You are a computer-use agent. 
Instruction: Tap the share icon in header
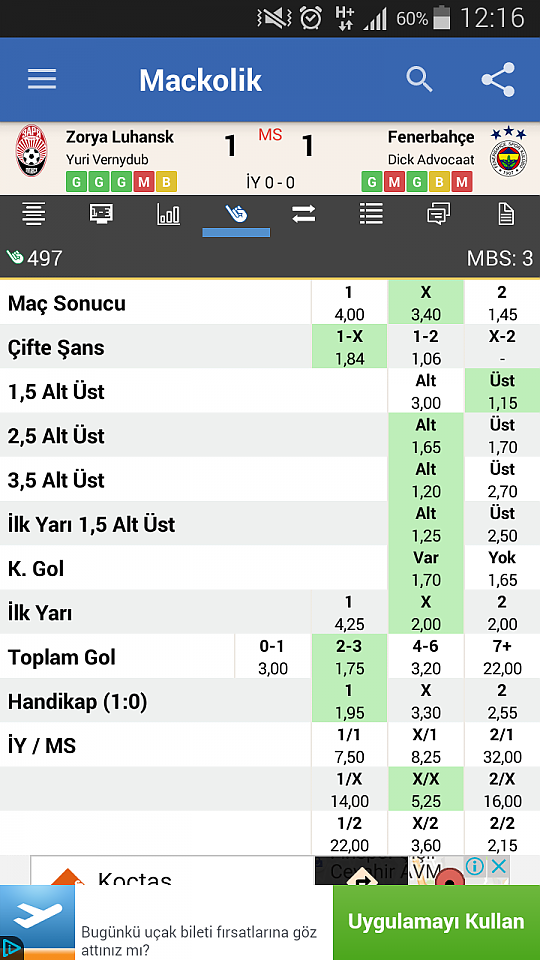point(498,80)
